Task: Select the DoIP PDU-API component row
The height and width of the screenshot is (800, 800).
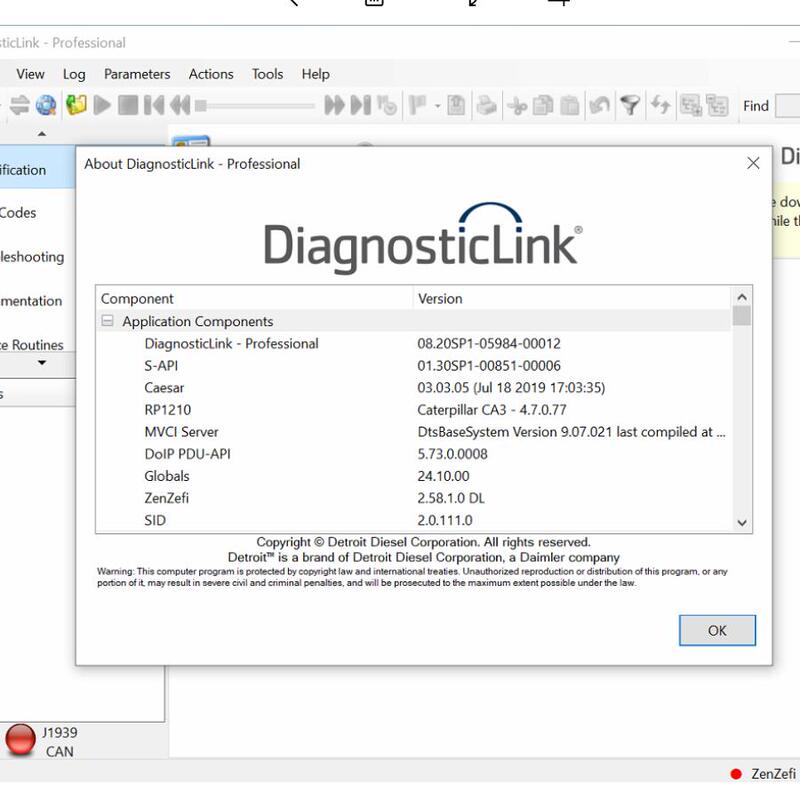Action: coord(413,454)
